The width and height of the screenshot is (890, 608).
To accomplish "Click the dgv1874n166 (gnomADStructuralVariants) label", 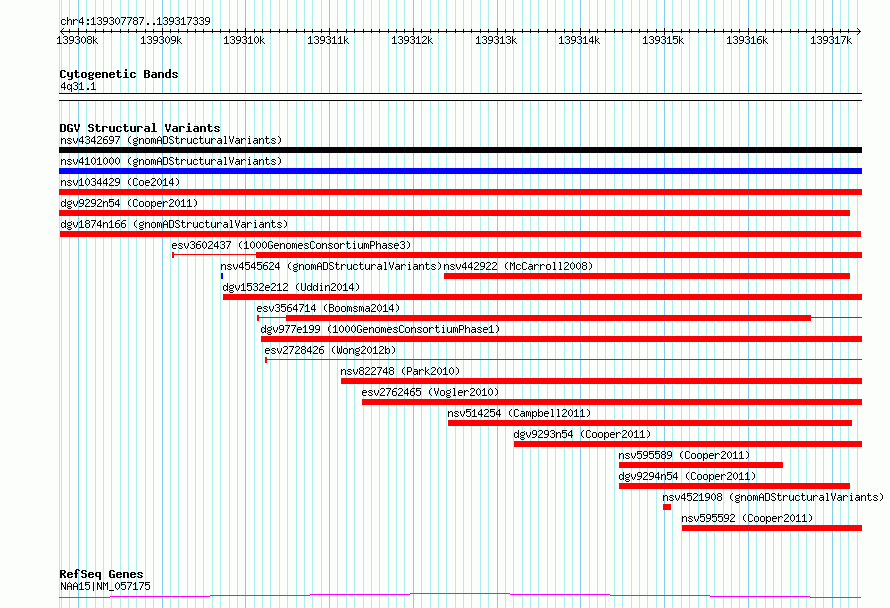I will (174, 224).
